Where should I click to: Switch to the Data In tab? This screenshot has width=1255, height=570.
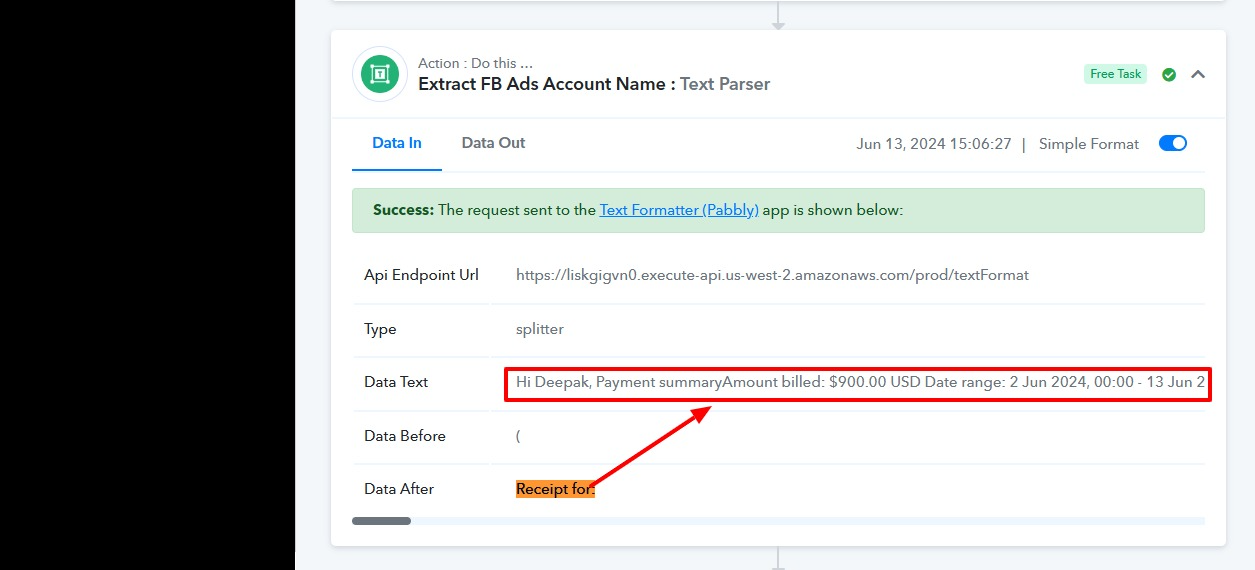click(x=397, y=143)
